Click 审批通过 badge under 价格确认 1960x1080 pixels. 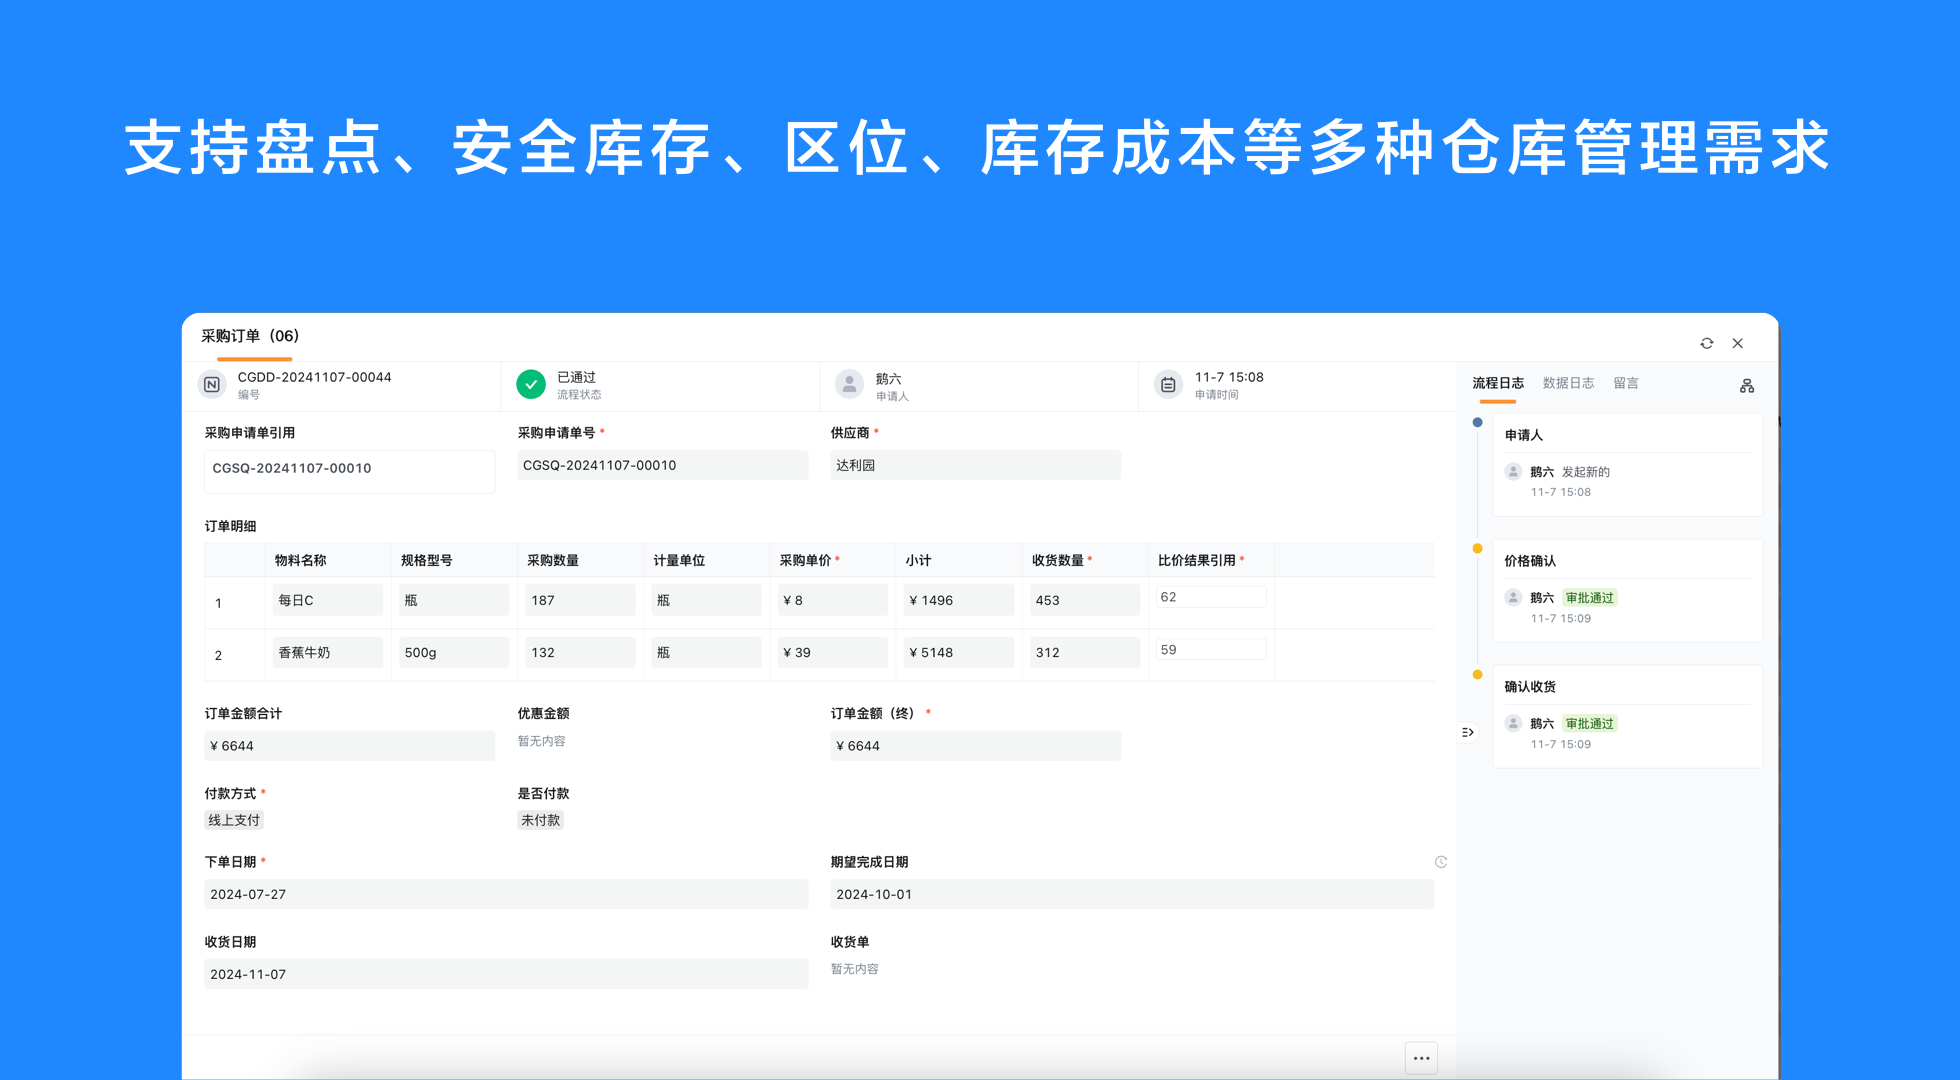(x=1589, y=598)
